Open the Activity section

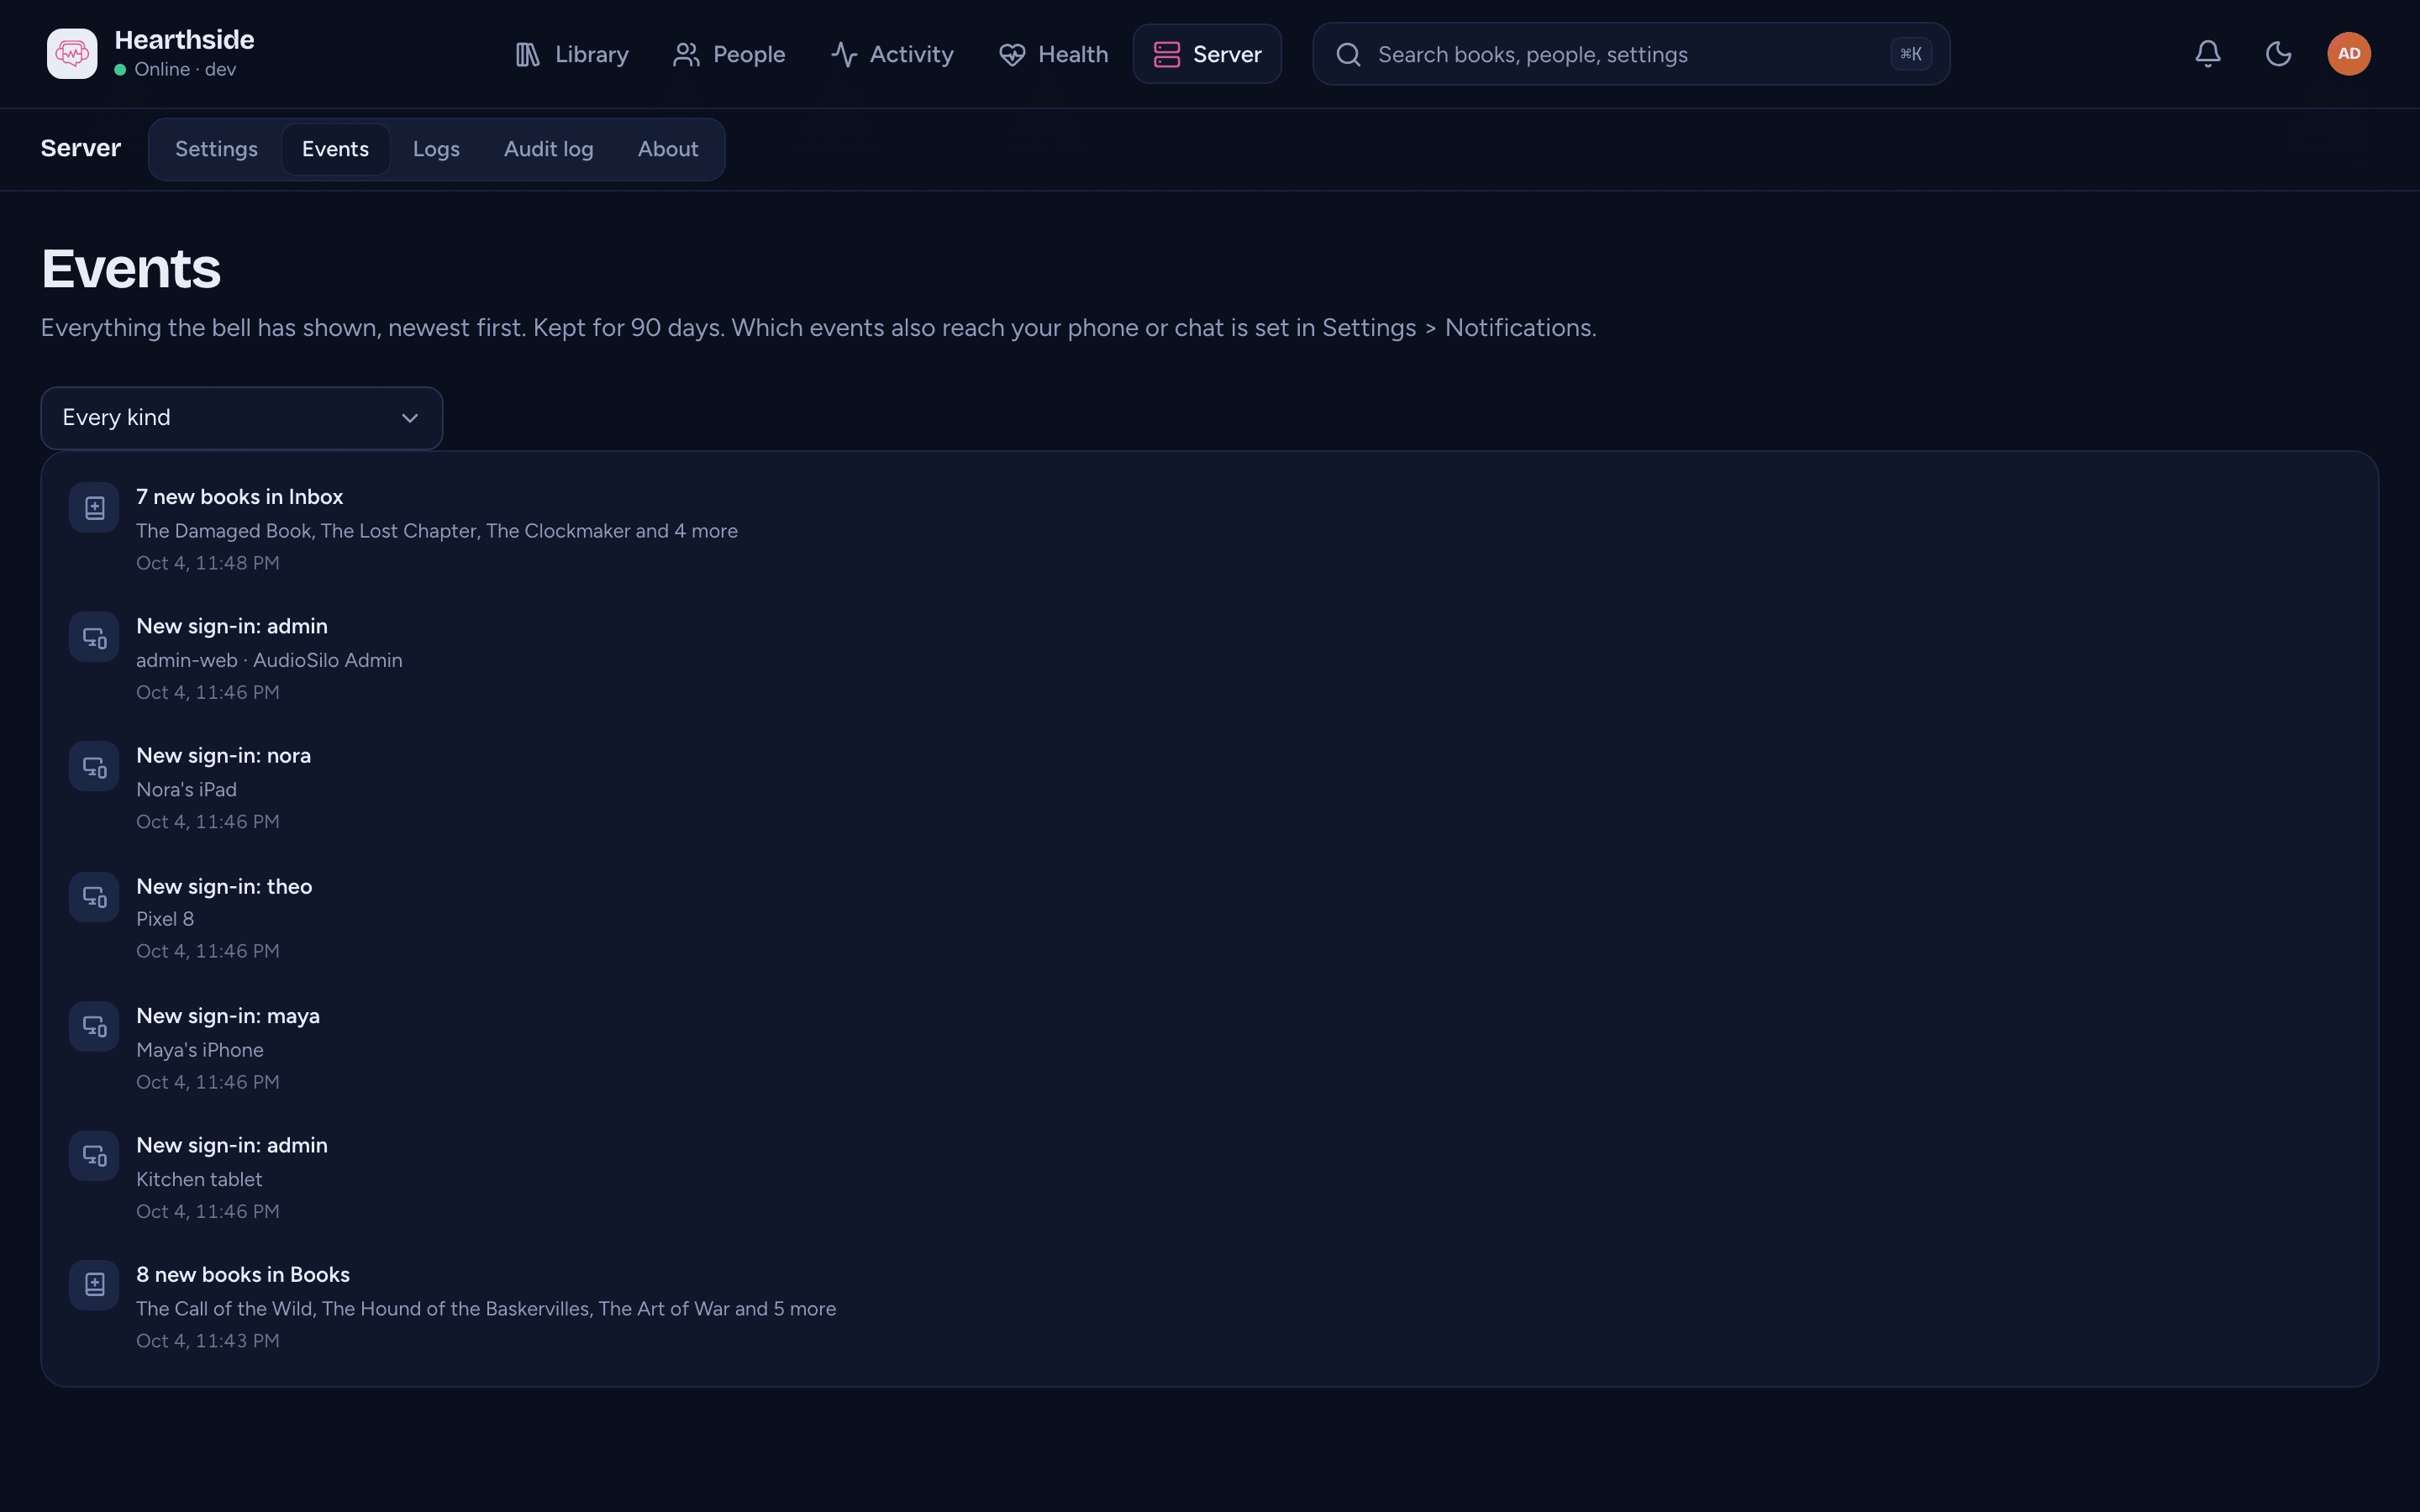[x=892, y=54]
